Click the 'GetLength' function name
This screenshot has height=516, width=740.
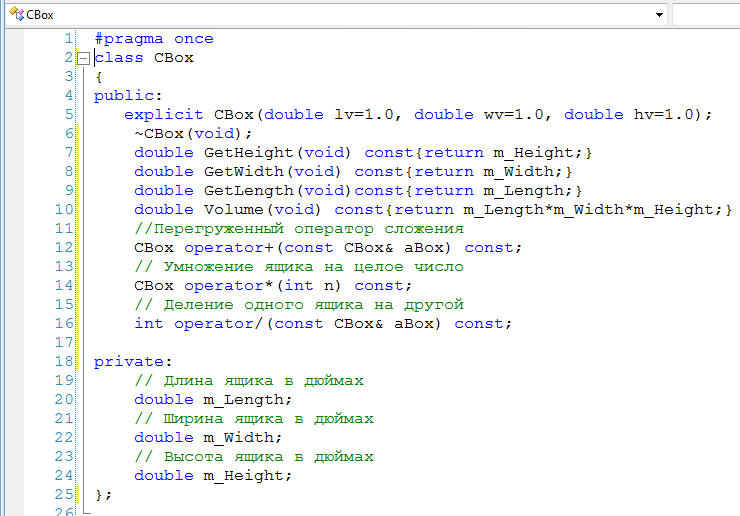(x=248, y=191)
